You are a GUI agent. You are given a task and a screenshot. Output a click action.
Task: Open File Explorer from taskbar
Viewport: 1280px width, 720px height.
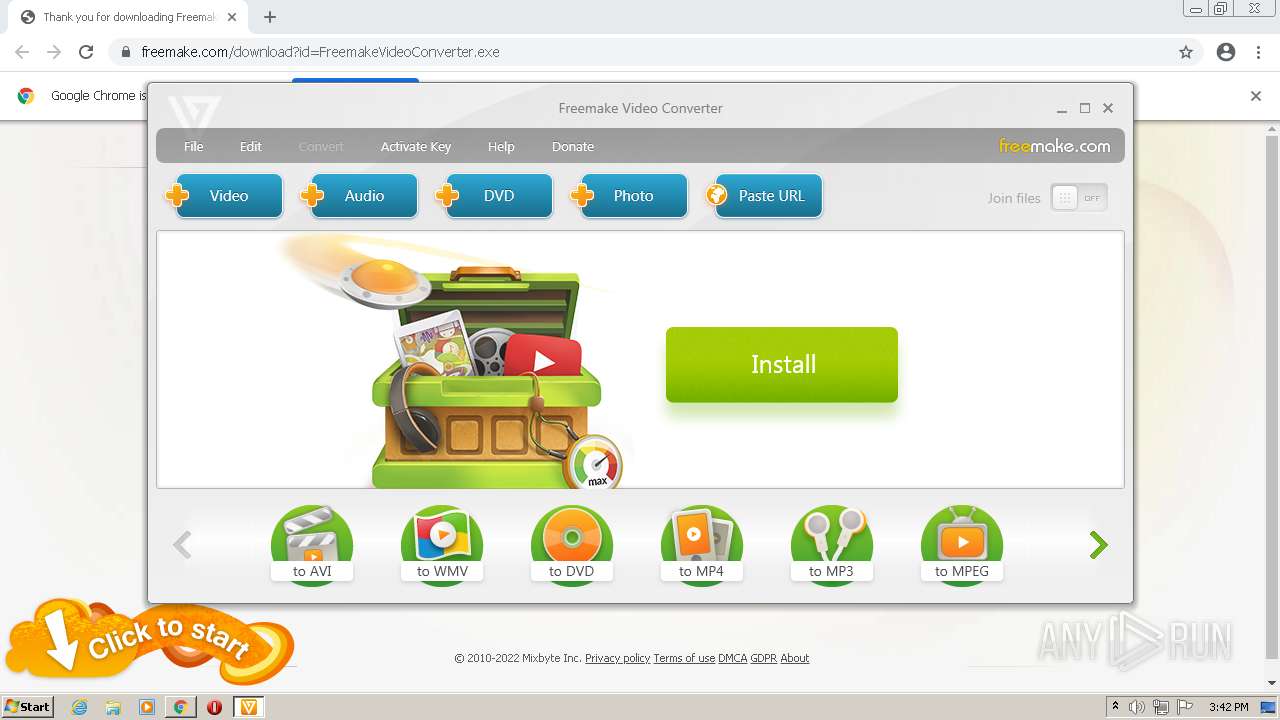click(113, 707)
